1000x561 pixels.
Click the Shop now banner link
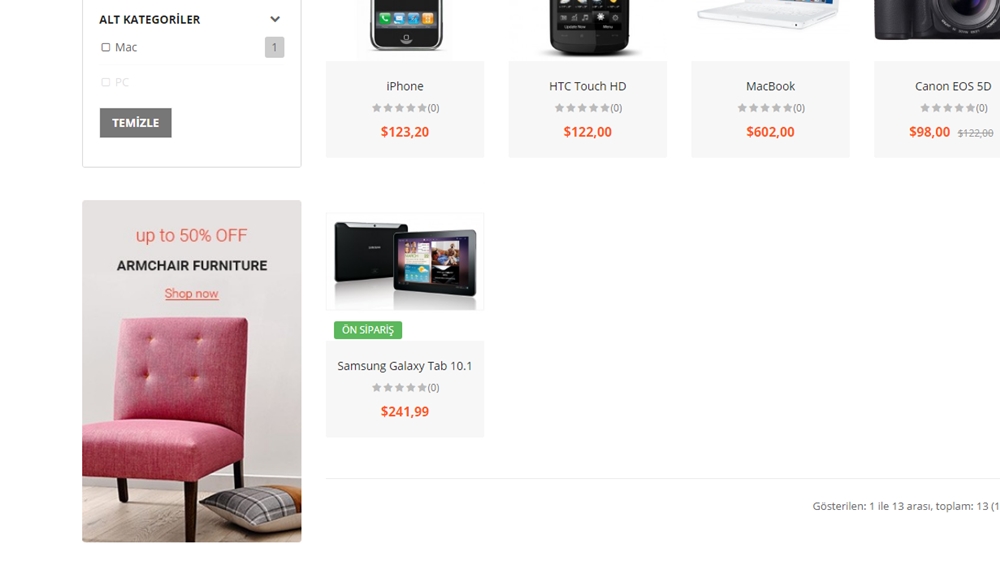point(191,293)
